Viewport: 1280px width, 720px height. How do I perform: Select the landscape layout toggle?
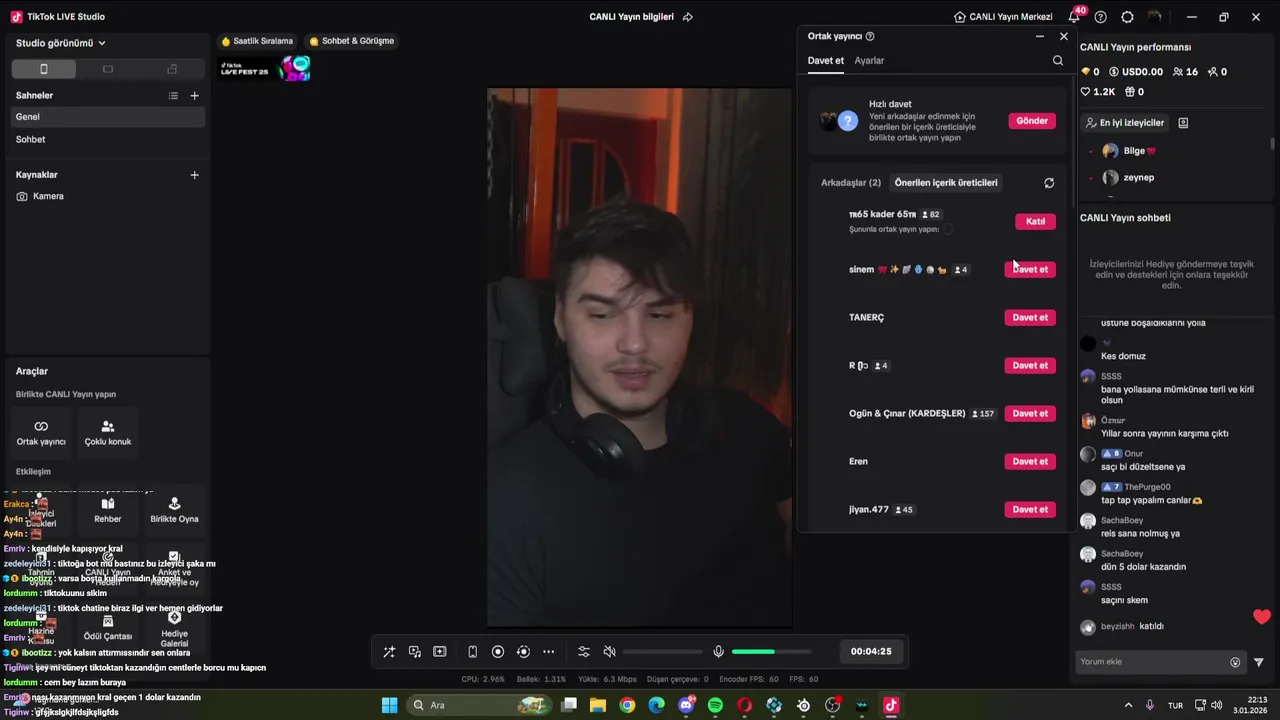pyautogui.click(x=108, y=69)
